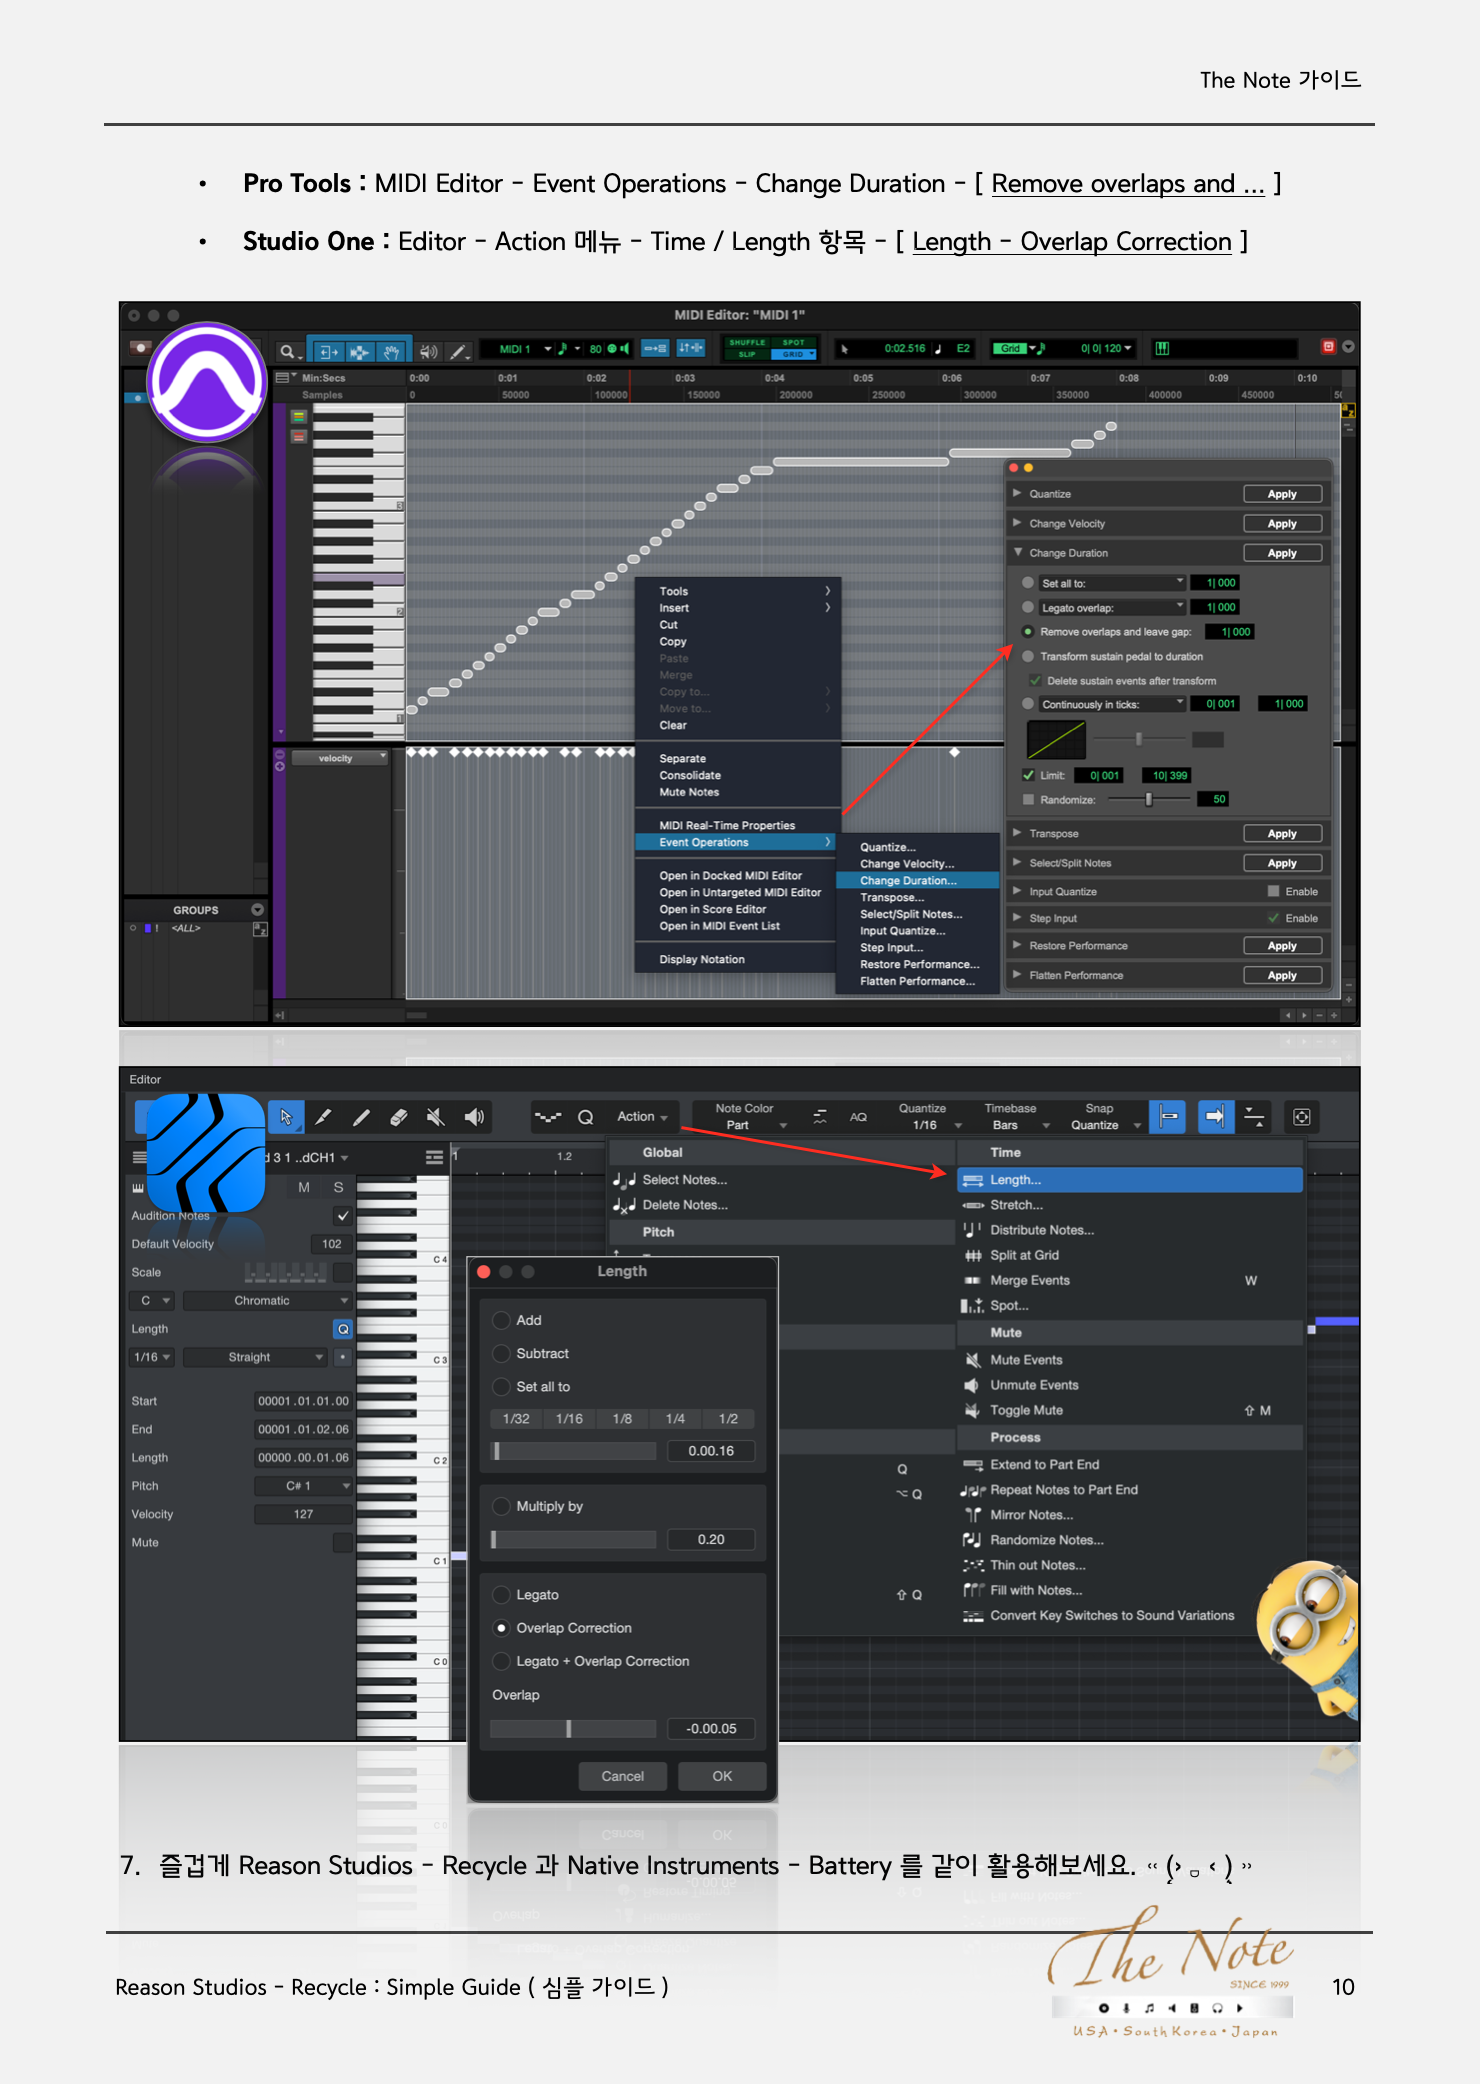The image size is (1480, 2084).
Task: Select the Pencil tool in Pro Tools toolbar
Action: (x=459, y=351)
